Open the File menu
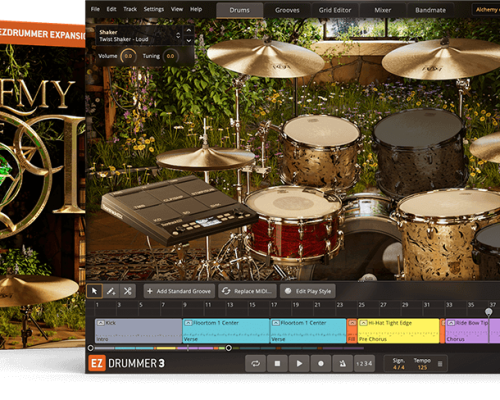This screenshot has width=500, height=400. pyautogui.click(x=95, y=9)
